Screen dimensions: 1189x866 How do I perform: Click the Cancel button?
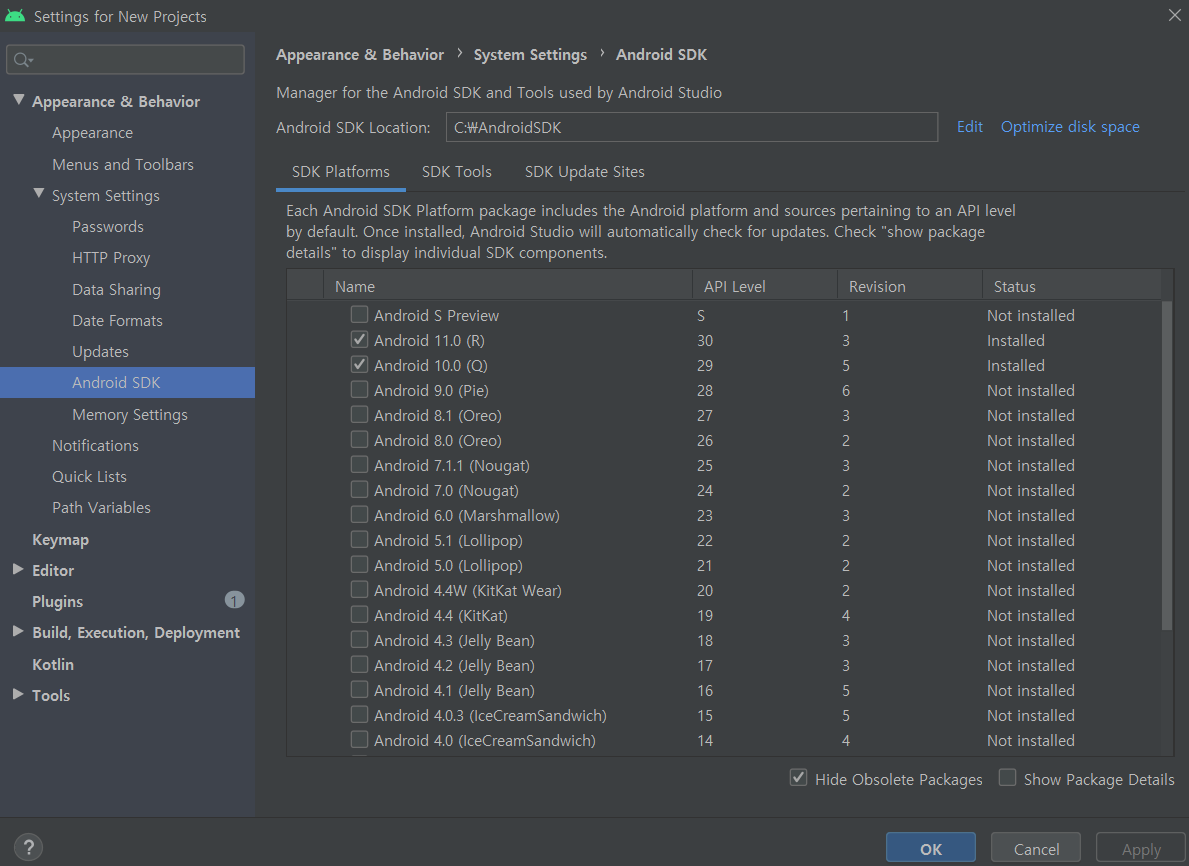pos(1036,849)
